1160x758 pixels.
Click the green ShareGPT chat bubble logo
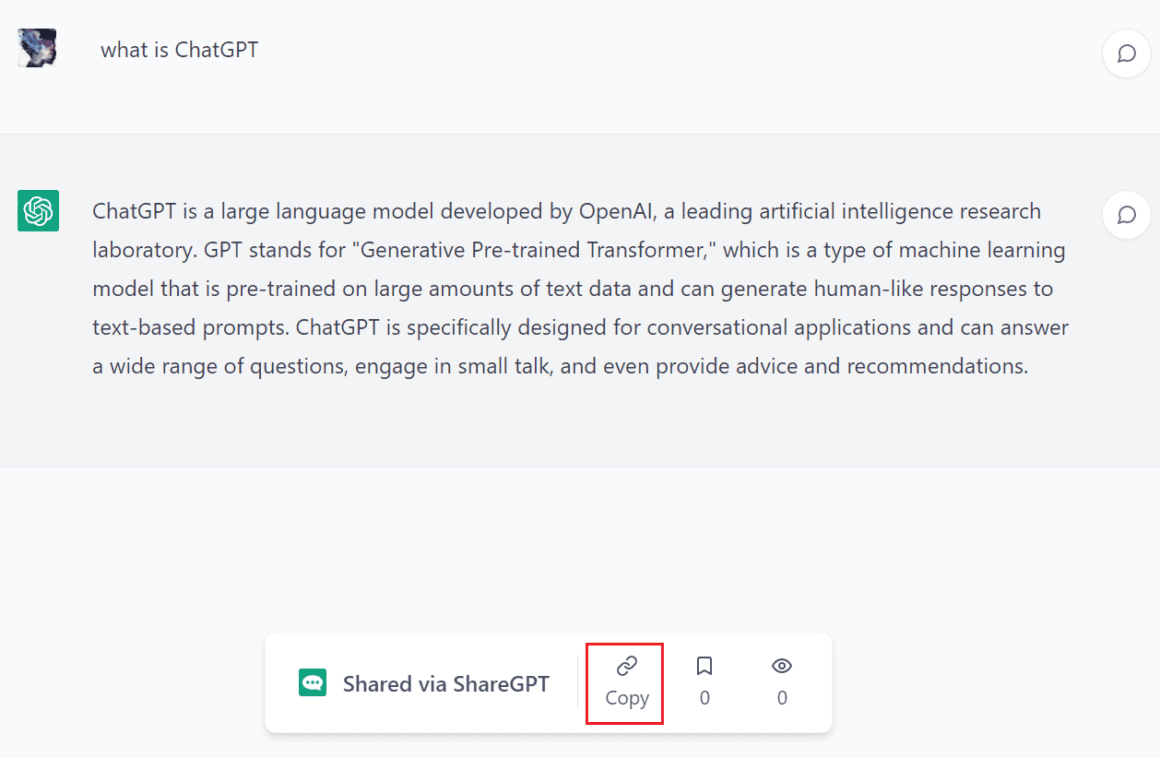312,683
